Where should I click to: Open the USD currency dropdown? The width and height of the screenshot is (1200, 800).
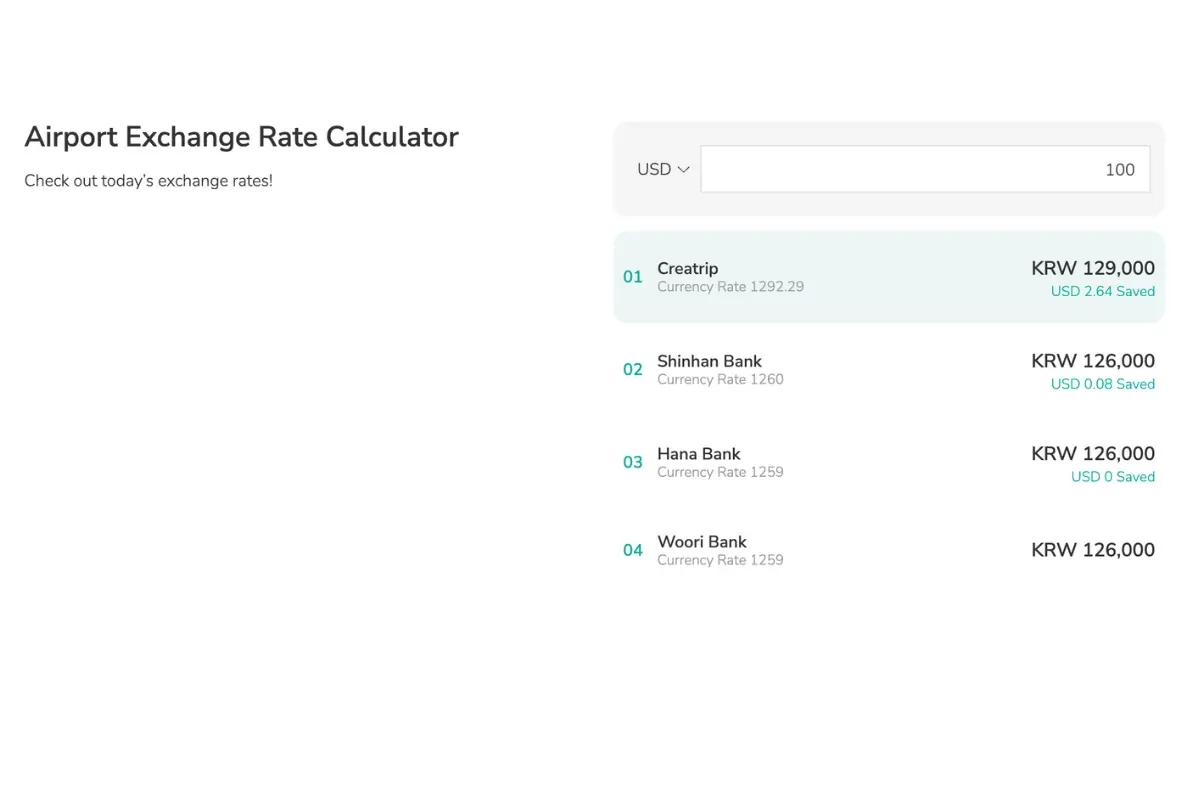click(663, 170)
